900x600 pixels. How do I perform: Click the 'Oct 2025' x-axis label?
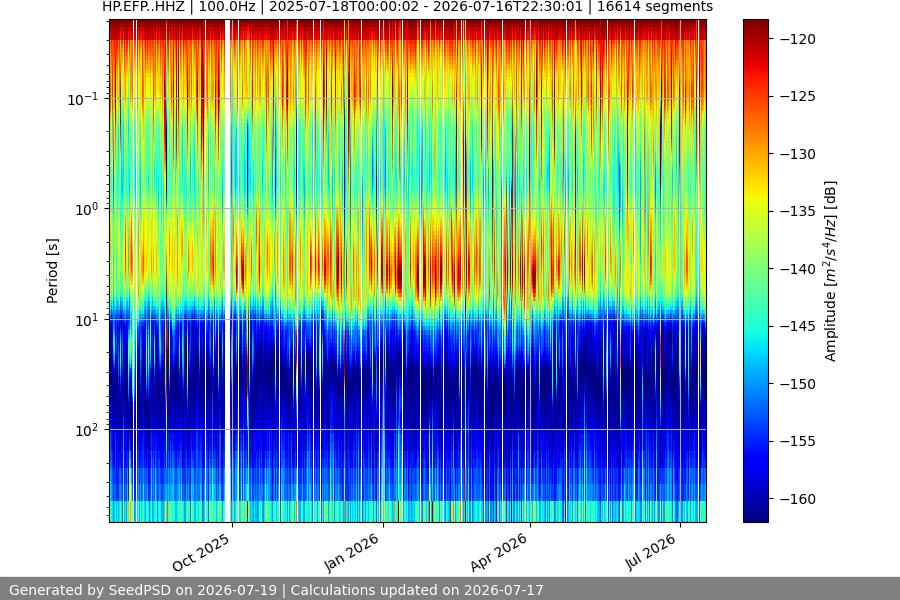point(201,552)
